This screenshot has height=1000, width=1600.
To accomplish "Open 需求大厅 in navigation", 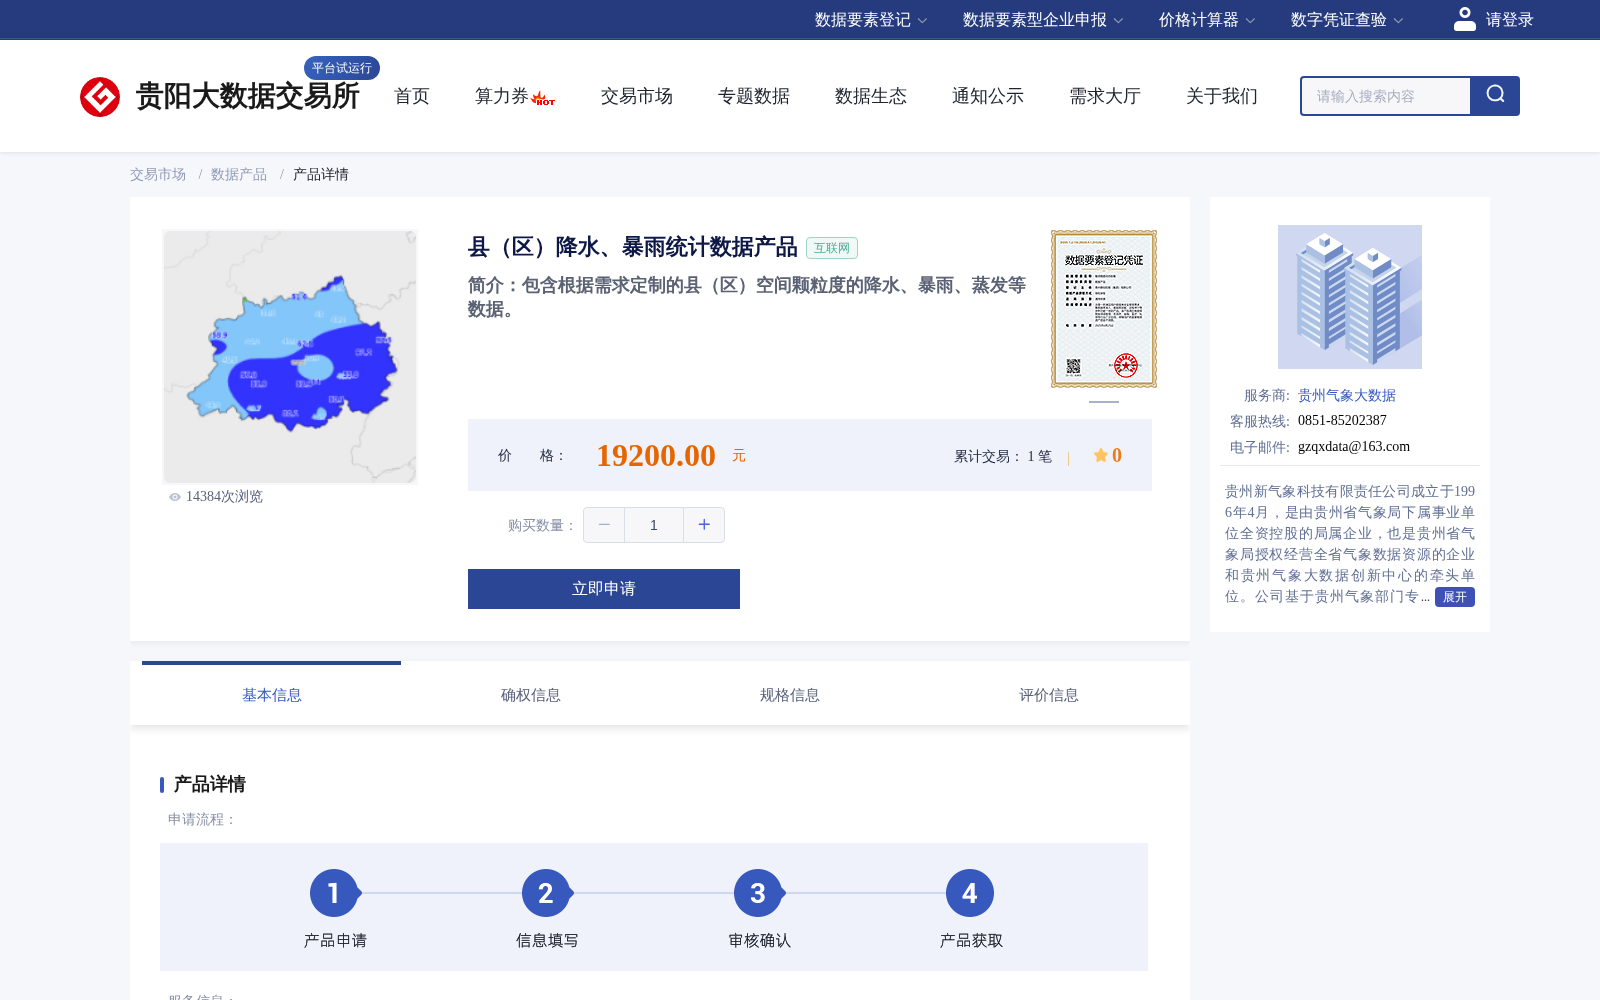I will [1105, 96].
